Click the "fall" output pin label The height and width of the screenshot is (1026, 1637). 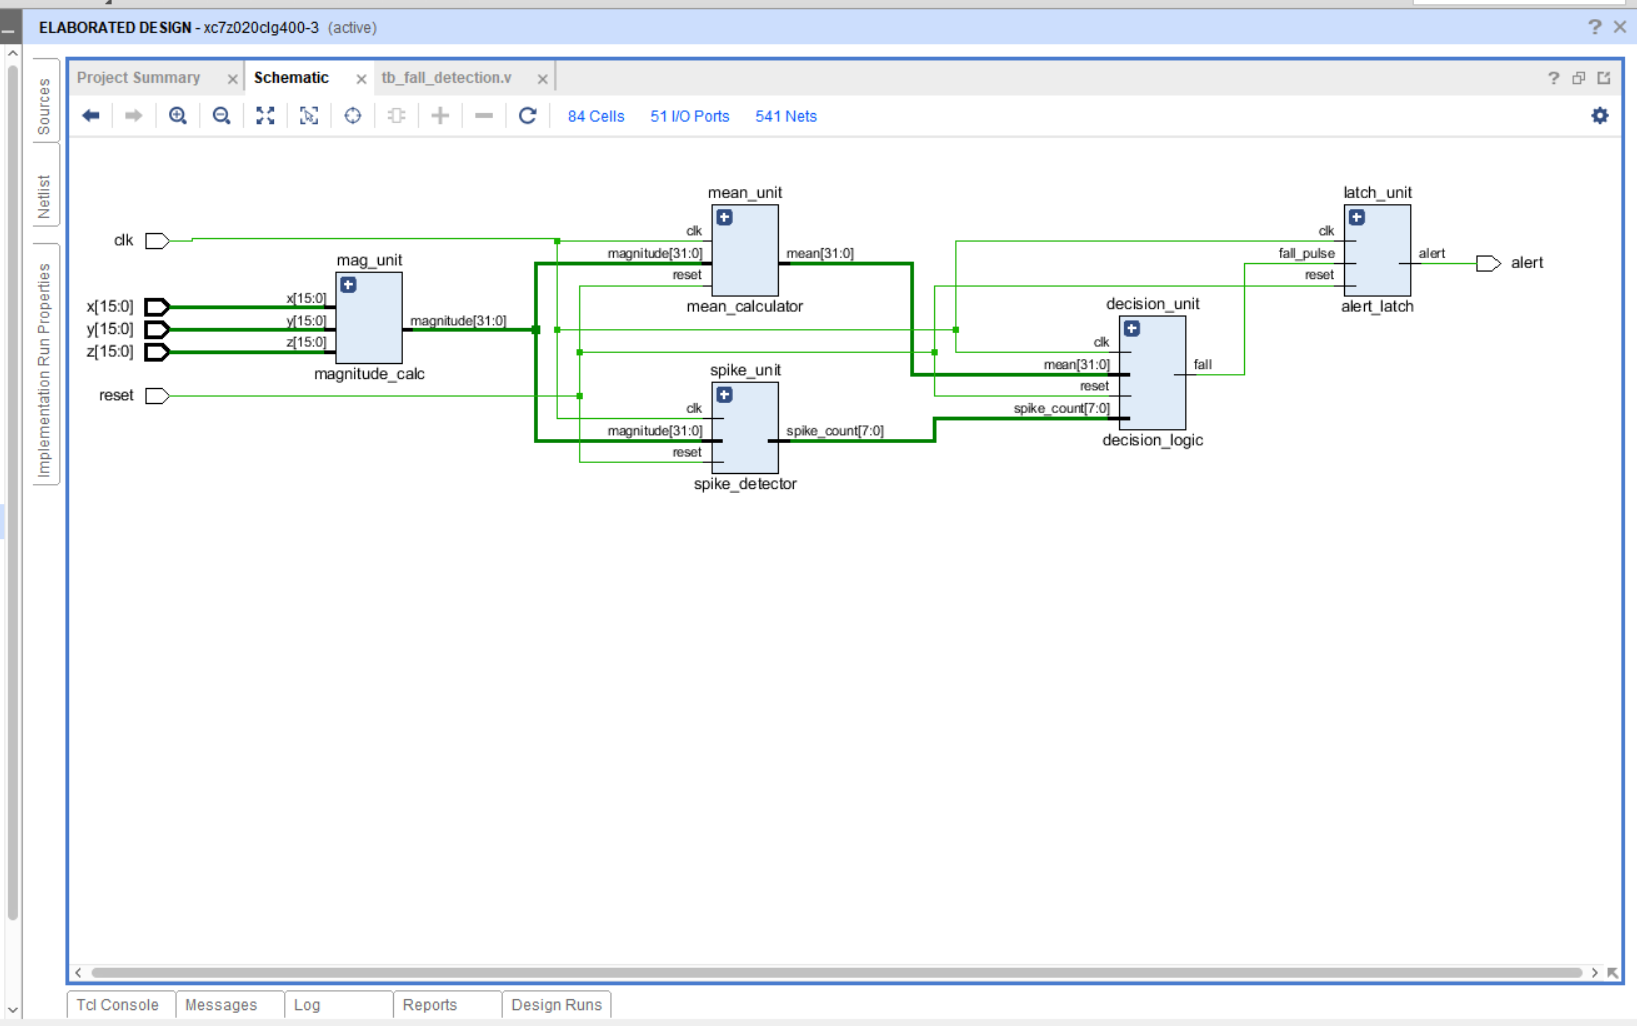point(1203,365)
